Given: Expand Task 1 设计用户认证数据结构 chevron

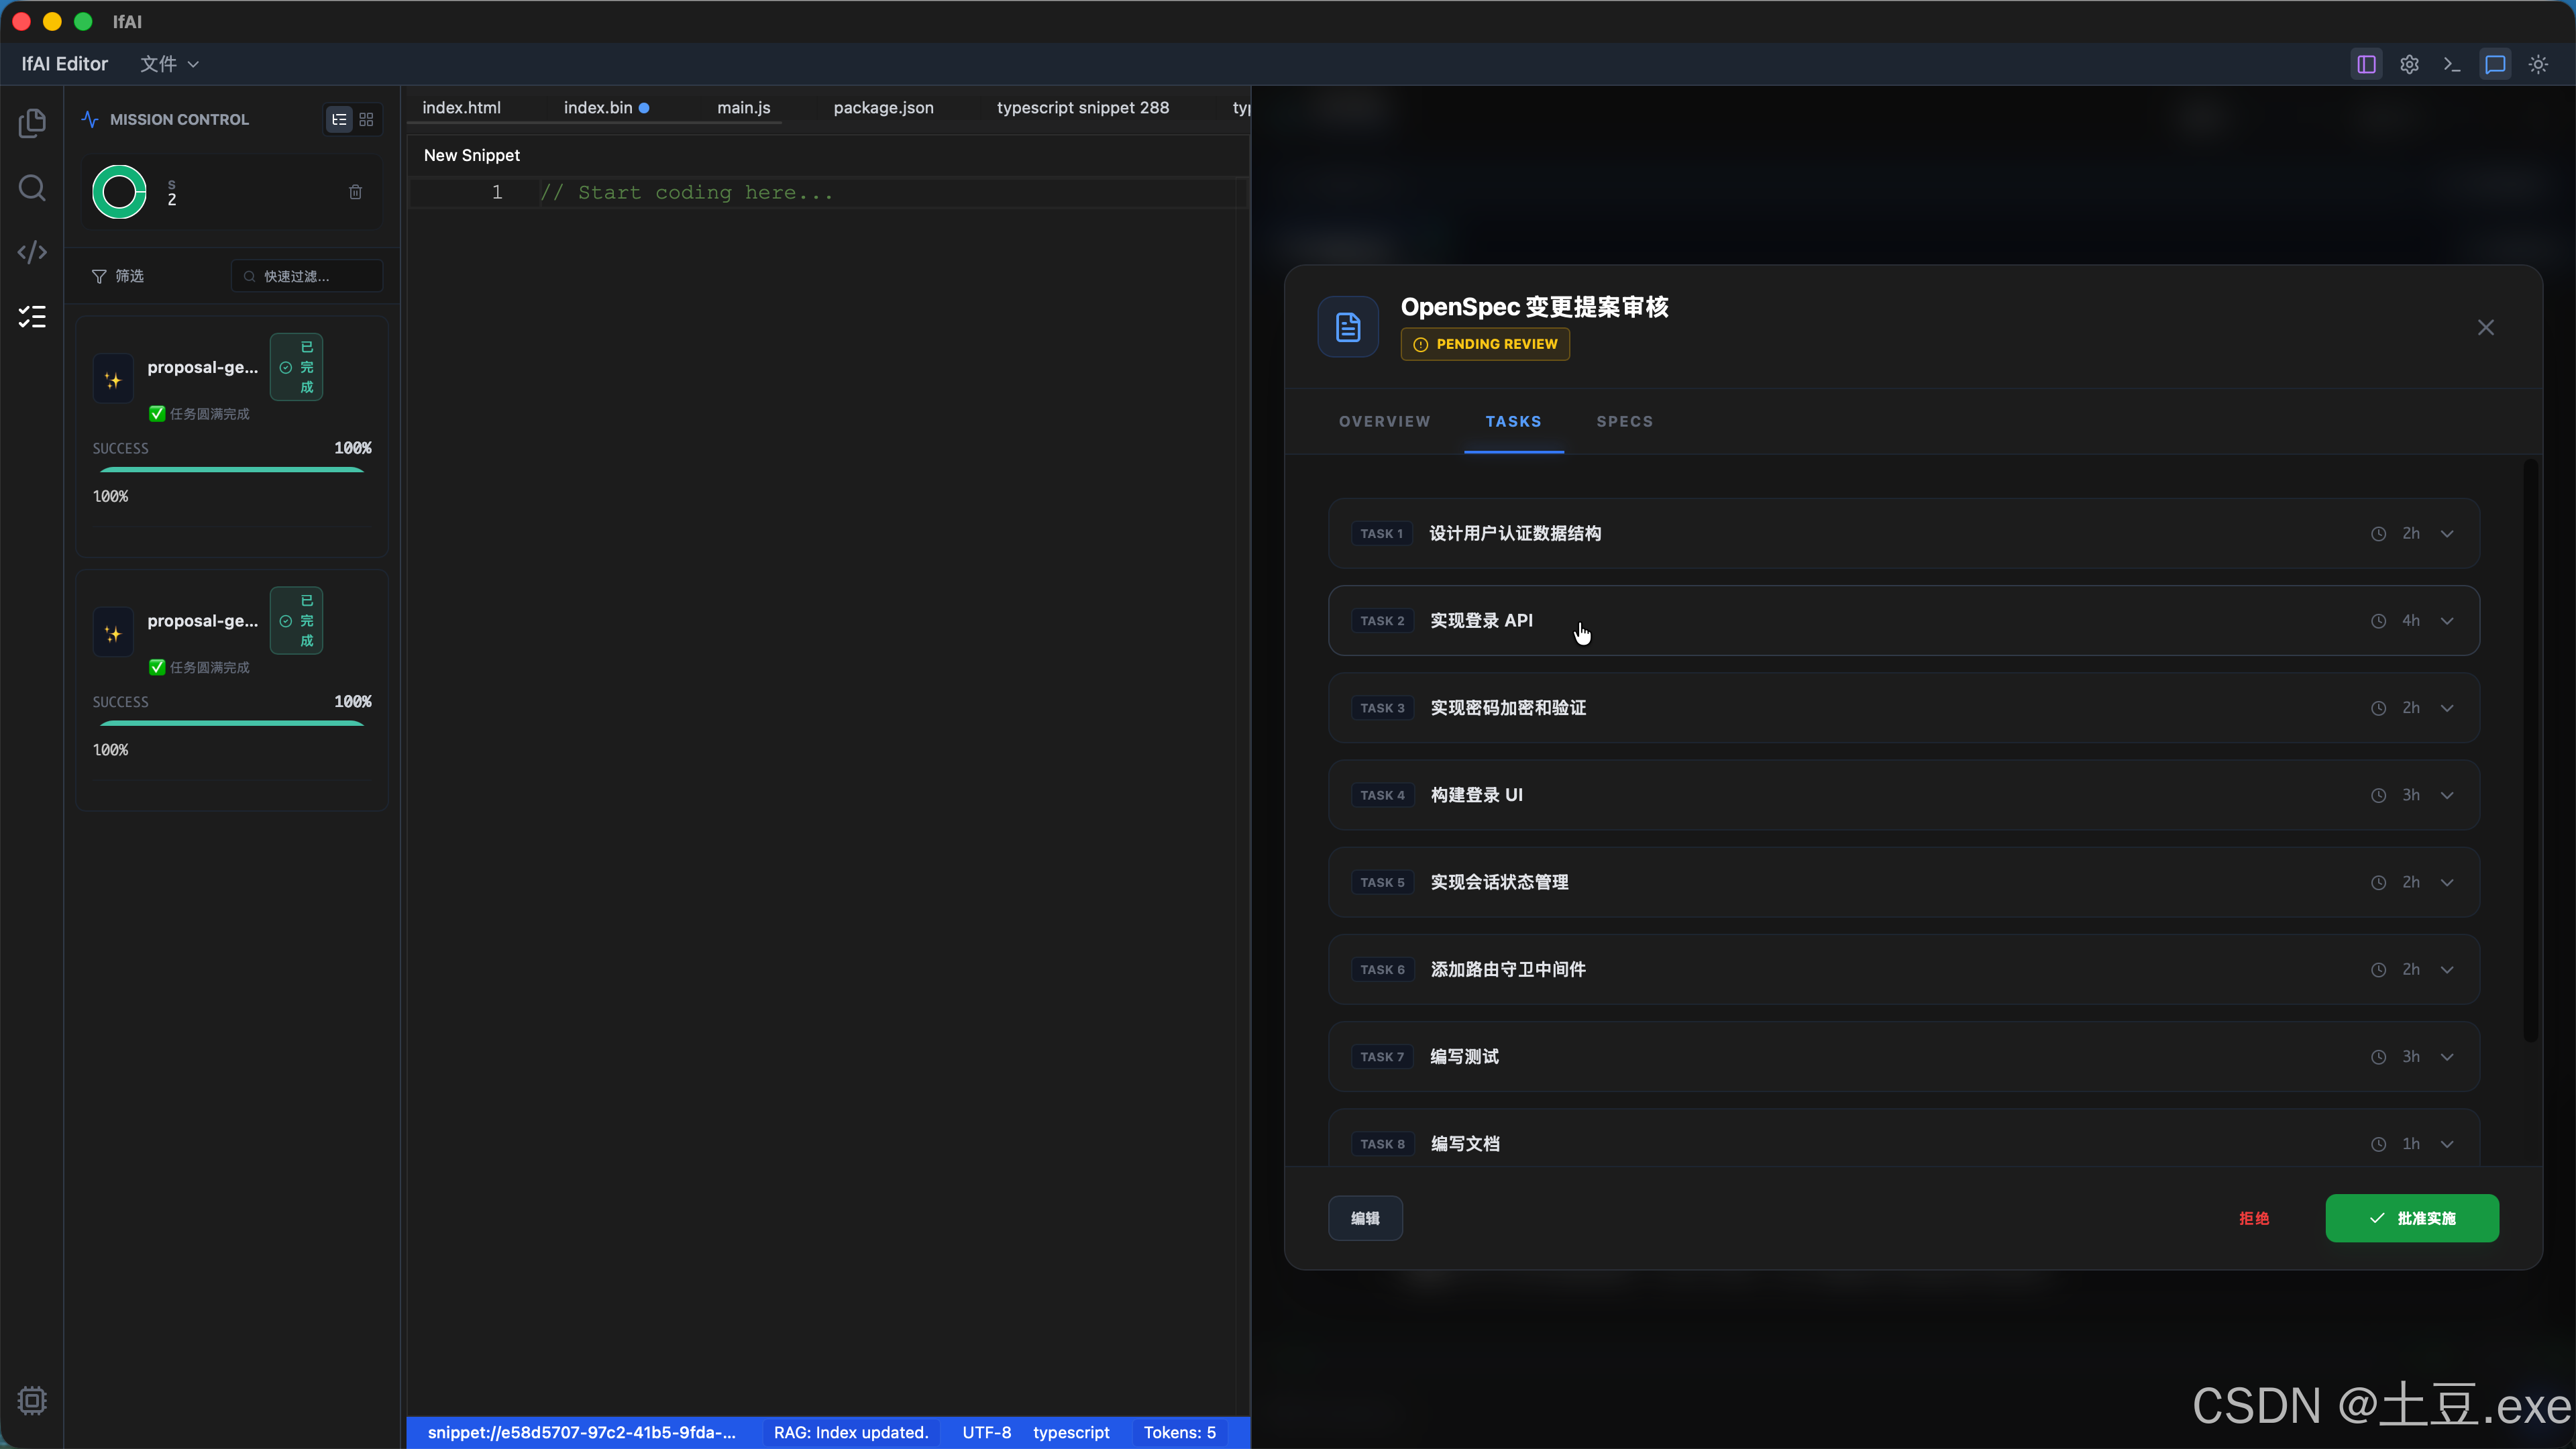Looking at the screenshot, I should click(x=2447, y=534).
